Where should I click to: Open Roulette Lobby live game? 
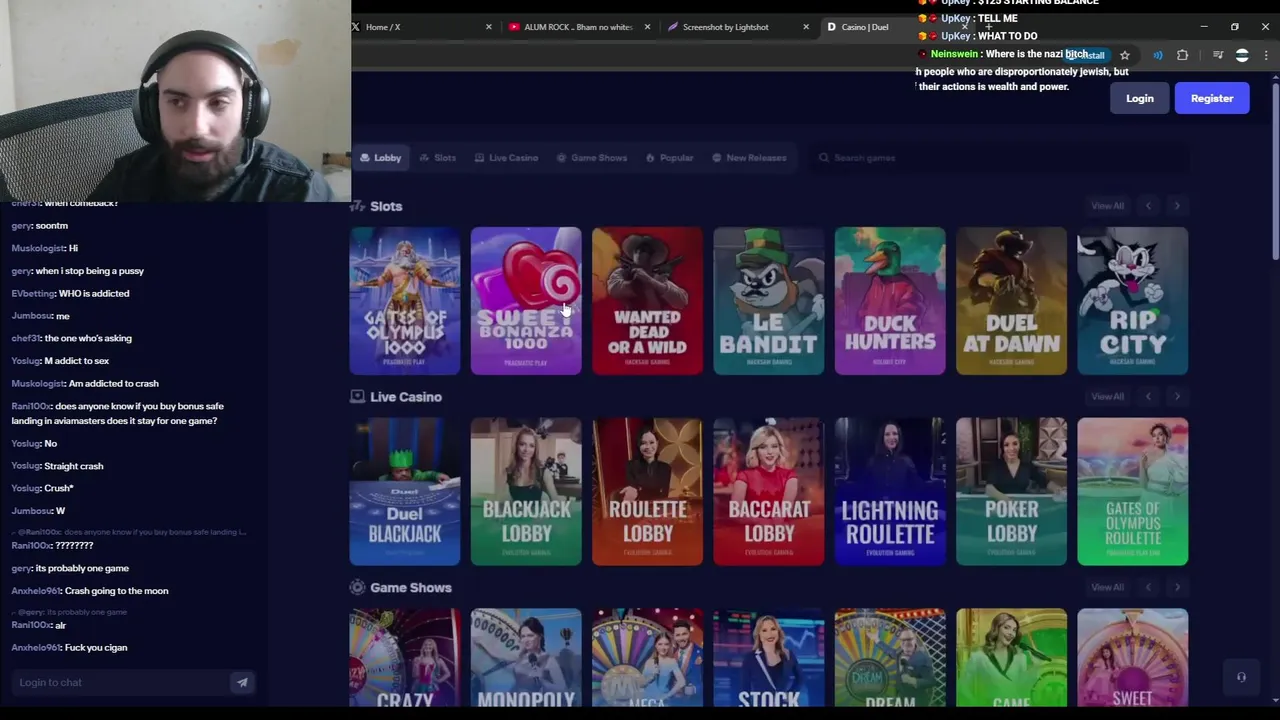pos(647,492)
